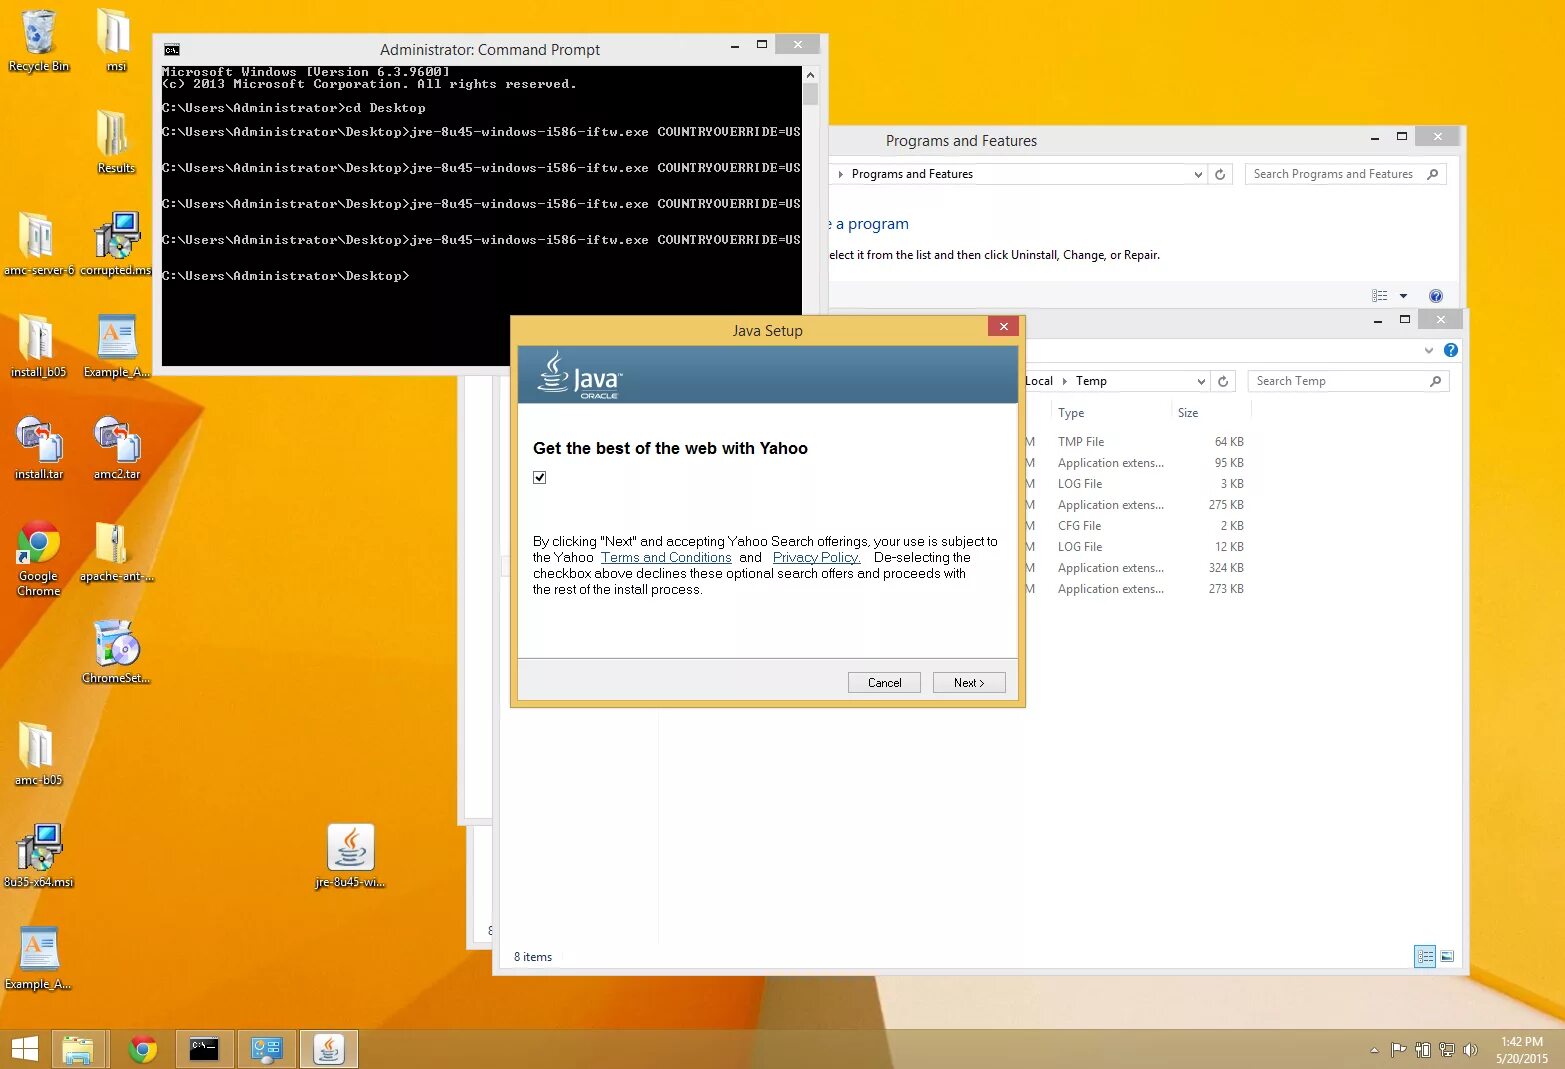Switch Temp folder to large icons view
1565x1069 pixels.
[x=1447, y=957]
